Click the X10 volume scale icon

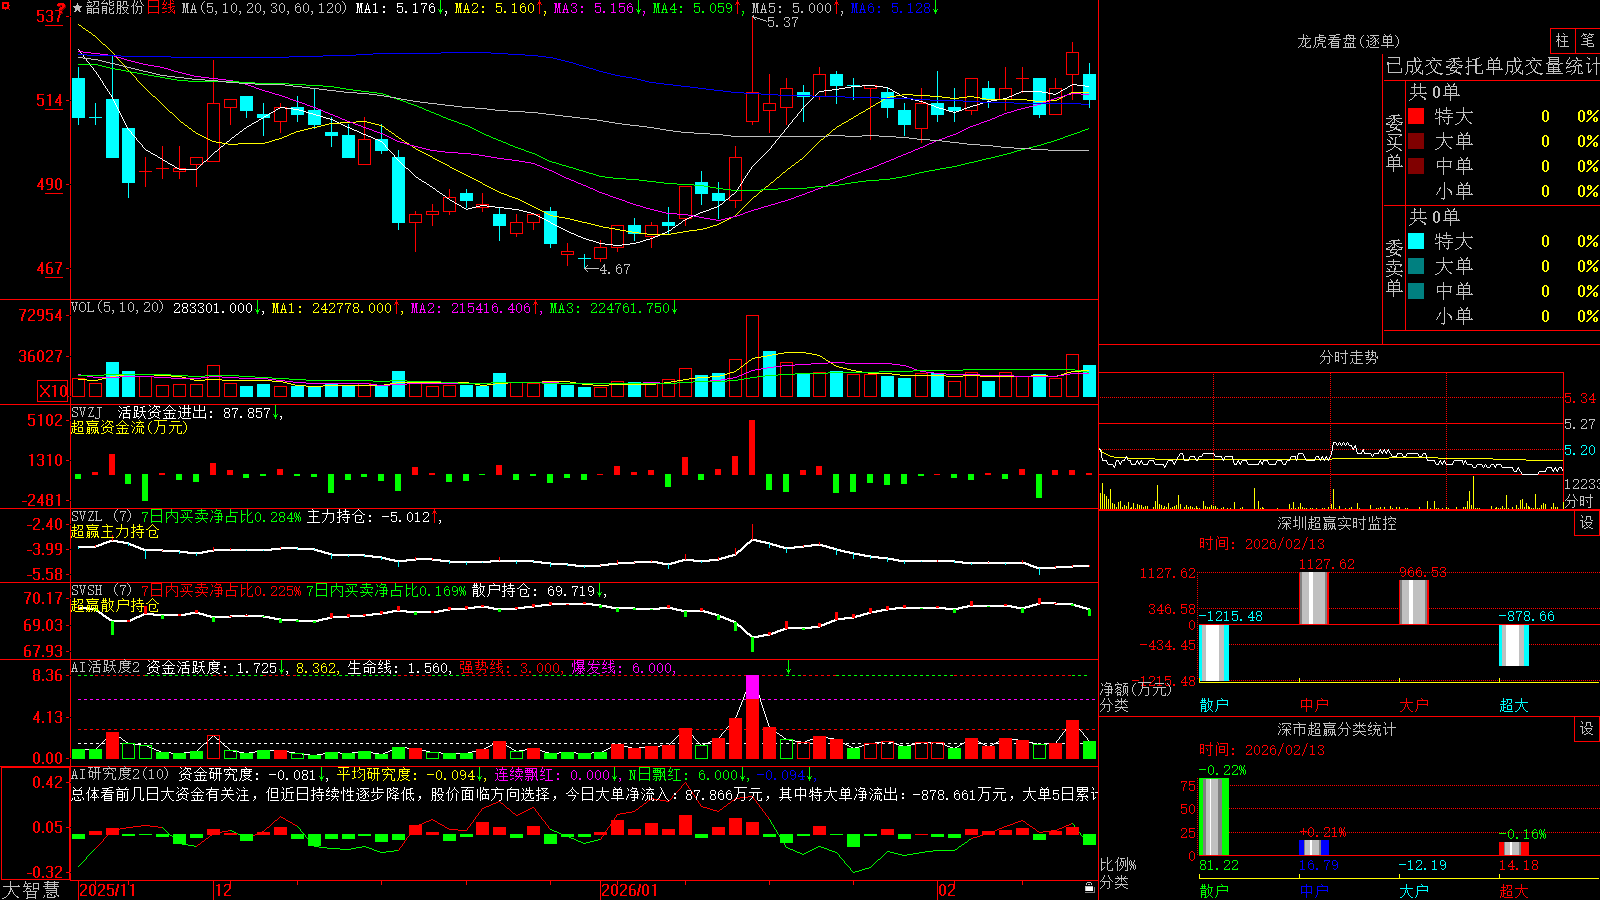pyautogui.click(x=53, y=391)
